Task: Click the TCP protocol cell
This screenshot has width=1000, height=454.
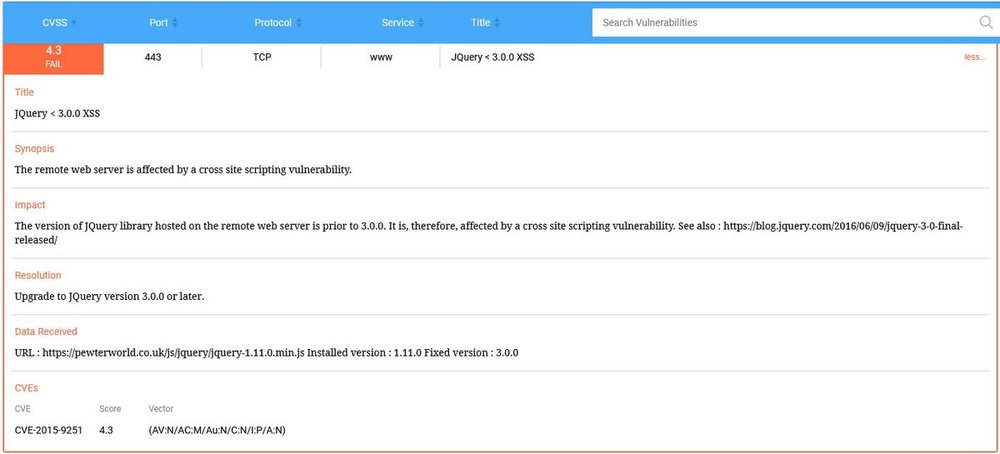Action: [x=262, y=58]
